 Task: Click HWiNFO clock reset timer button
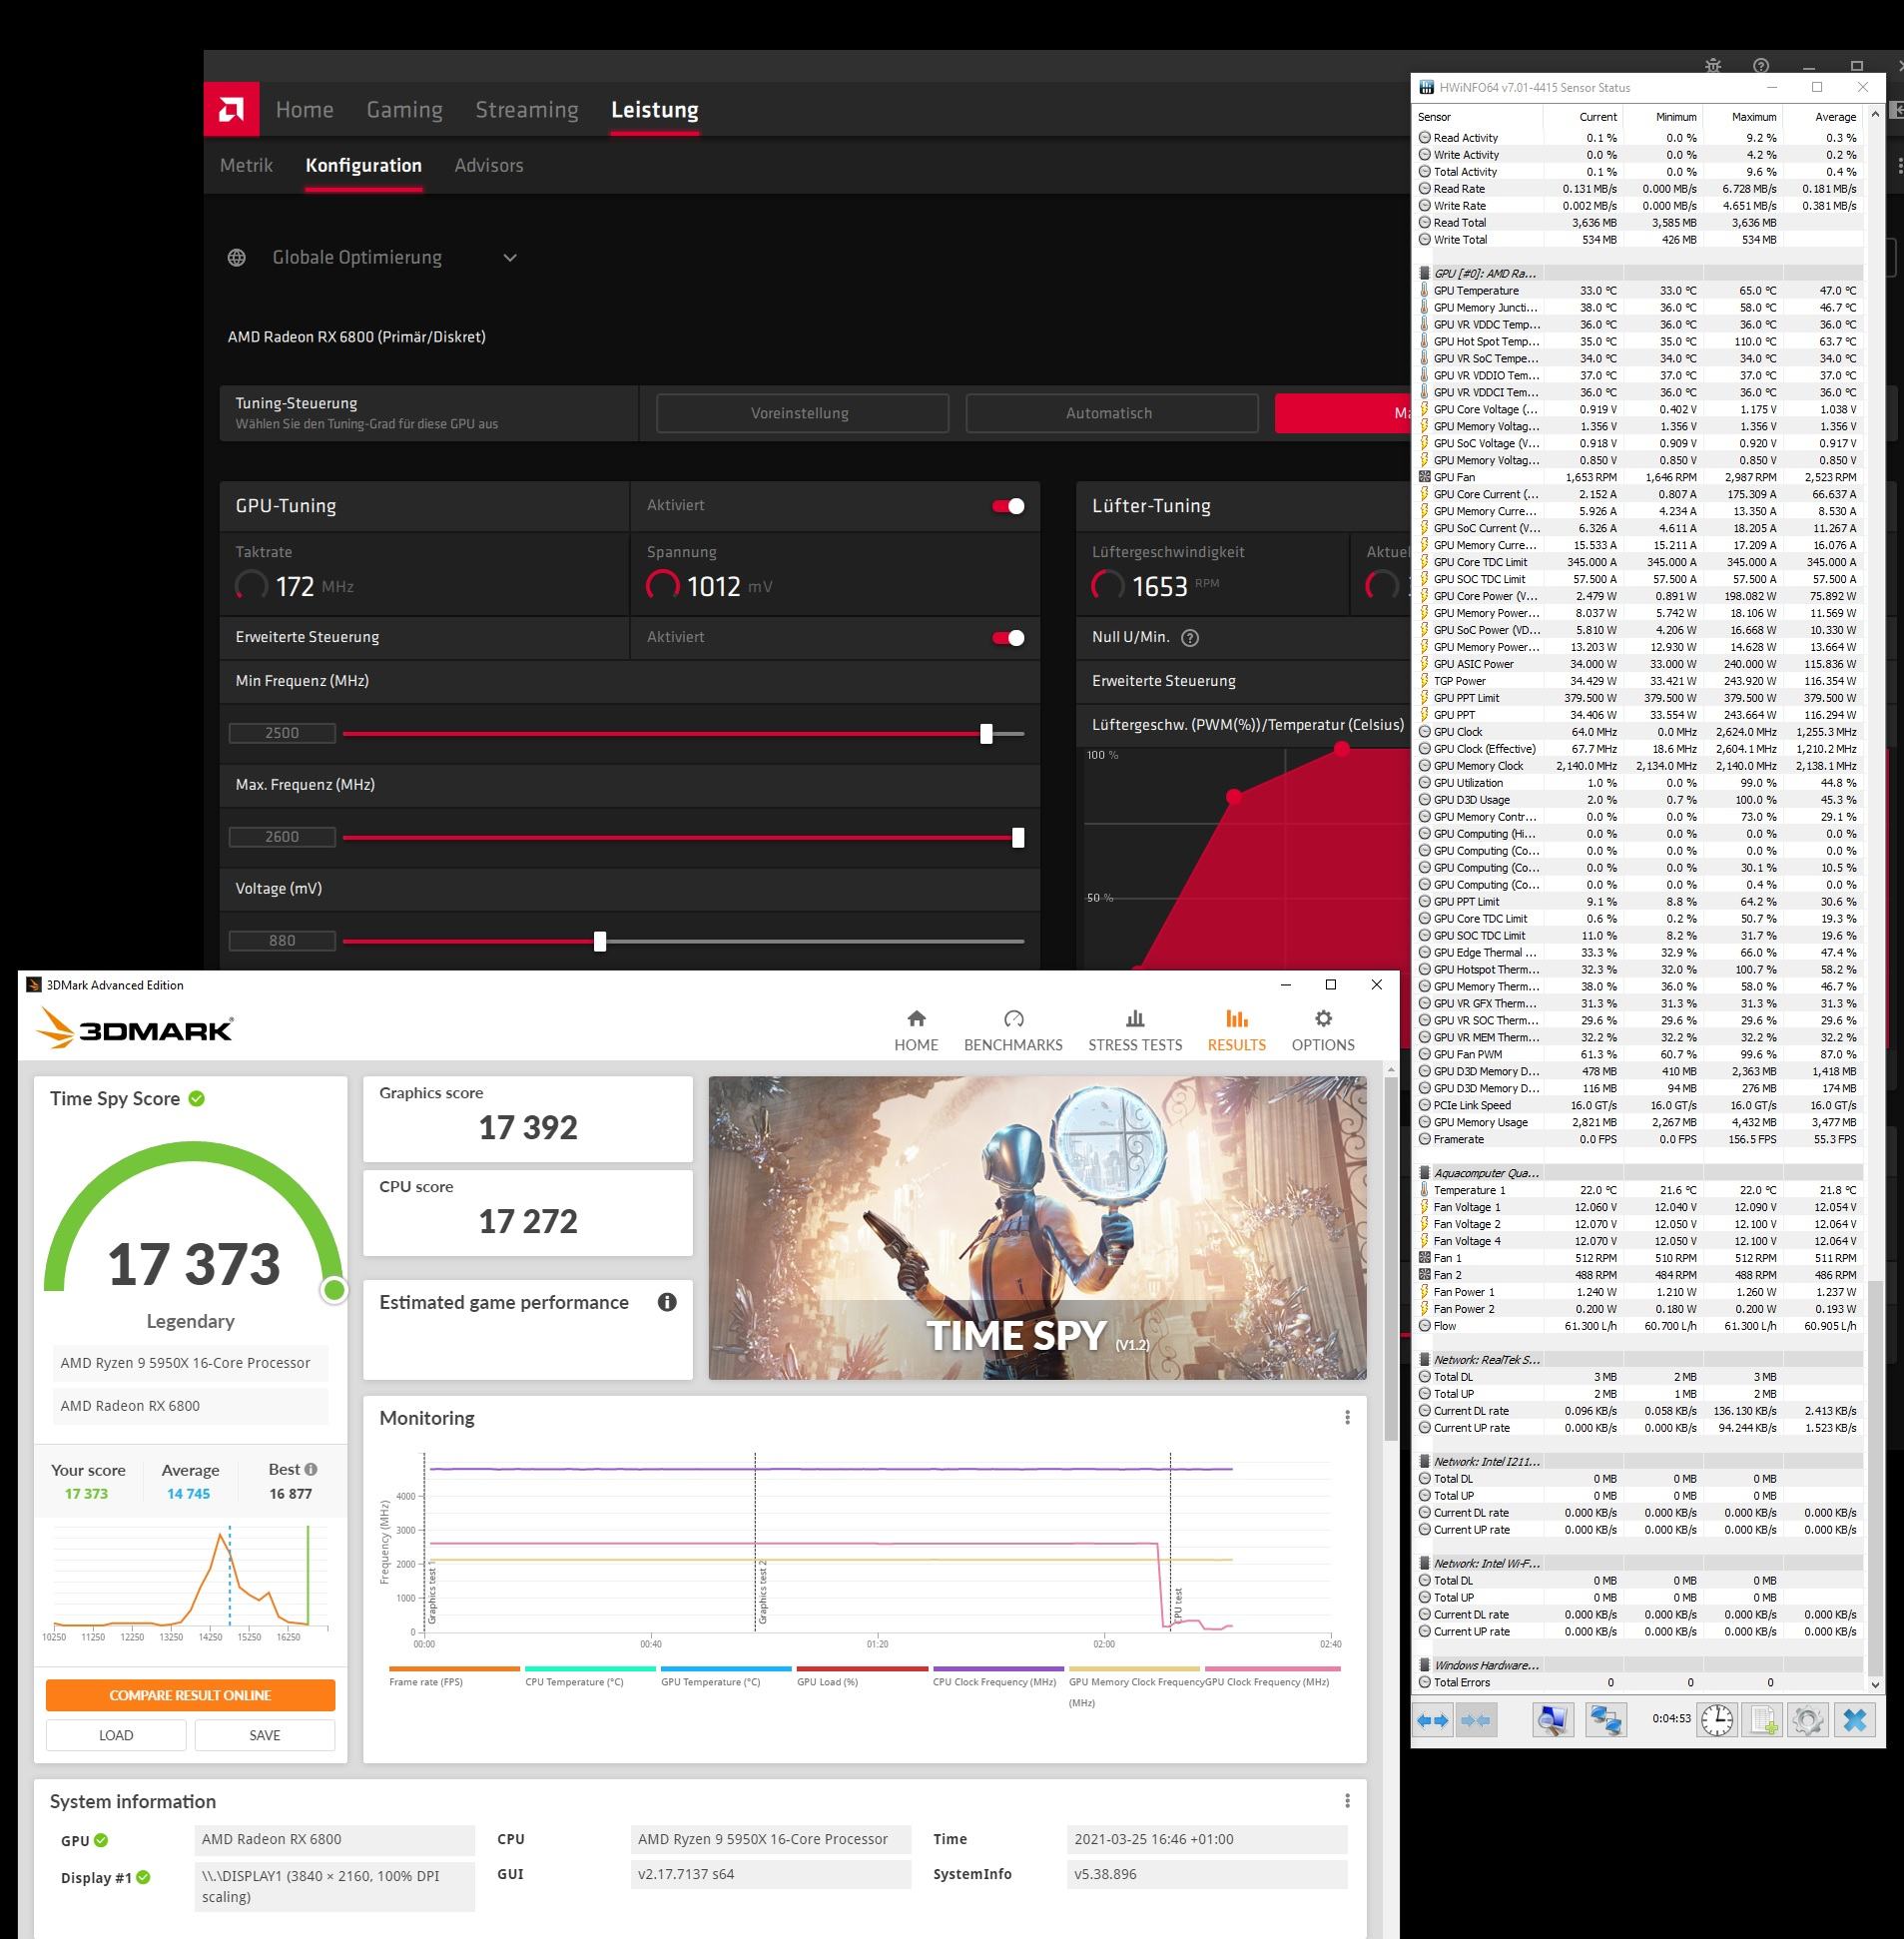(x=1717, y=1720)
